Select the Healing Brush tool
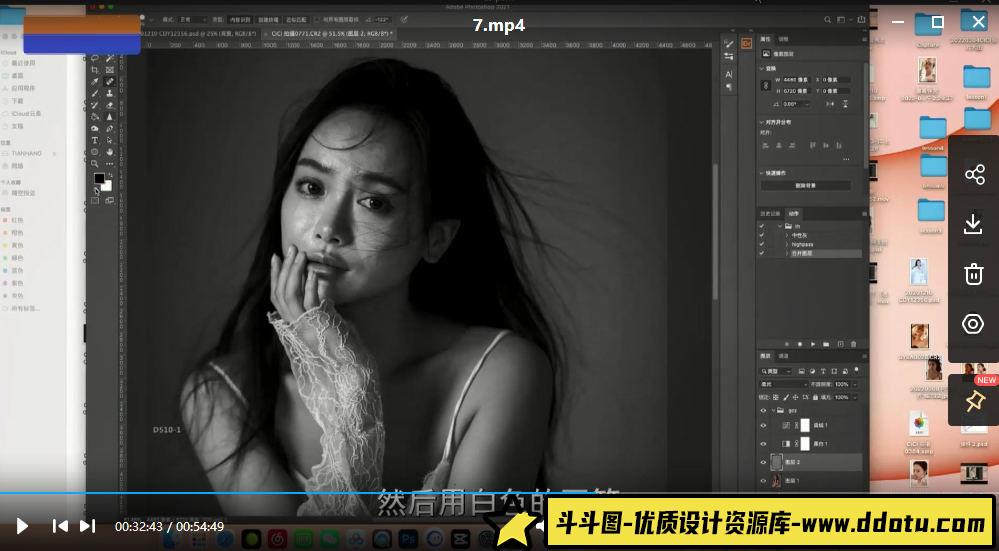 [x=110, y=82]
